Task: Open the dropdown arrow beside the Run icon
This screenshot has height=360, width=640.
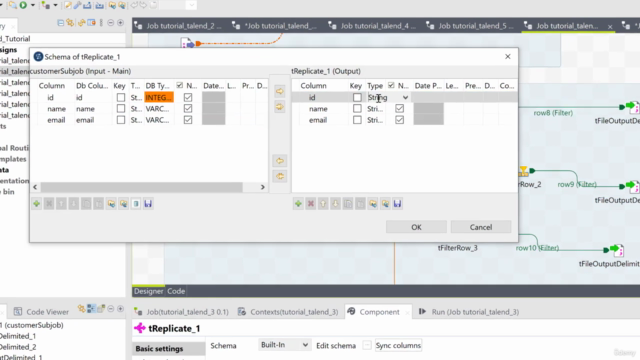Action: pos(33,5)
